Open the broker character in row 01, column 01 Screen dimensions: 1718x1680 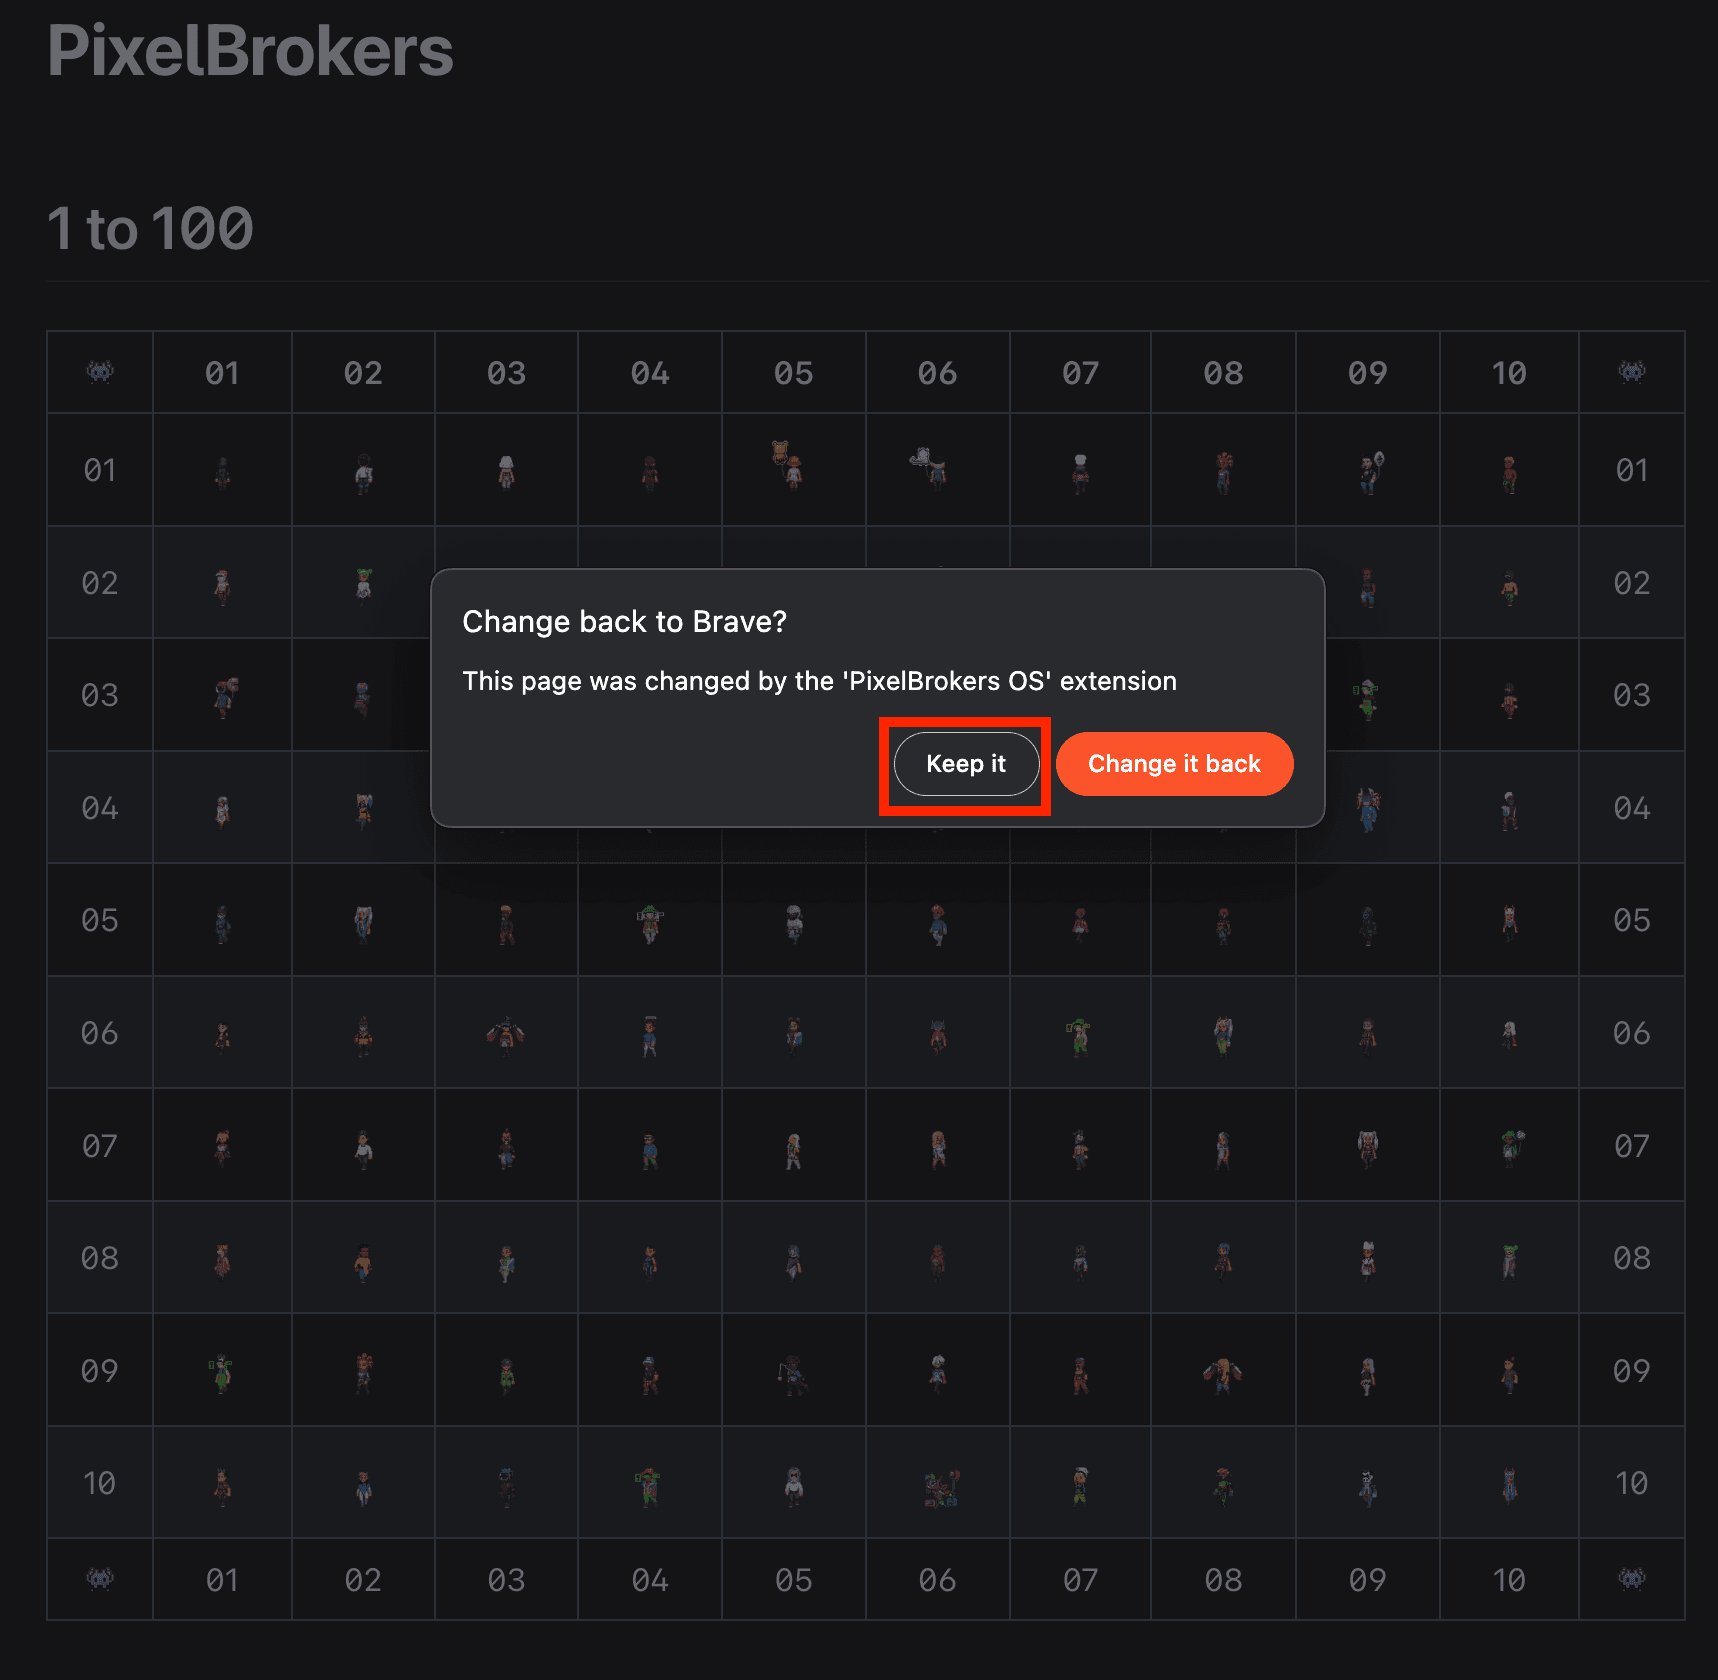(222, 471)
